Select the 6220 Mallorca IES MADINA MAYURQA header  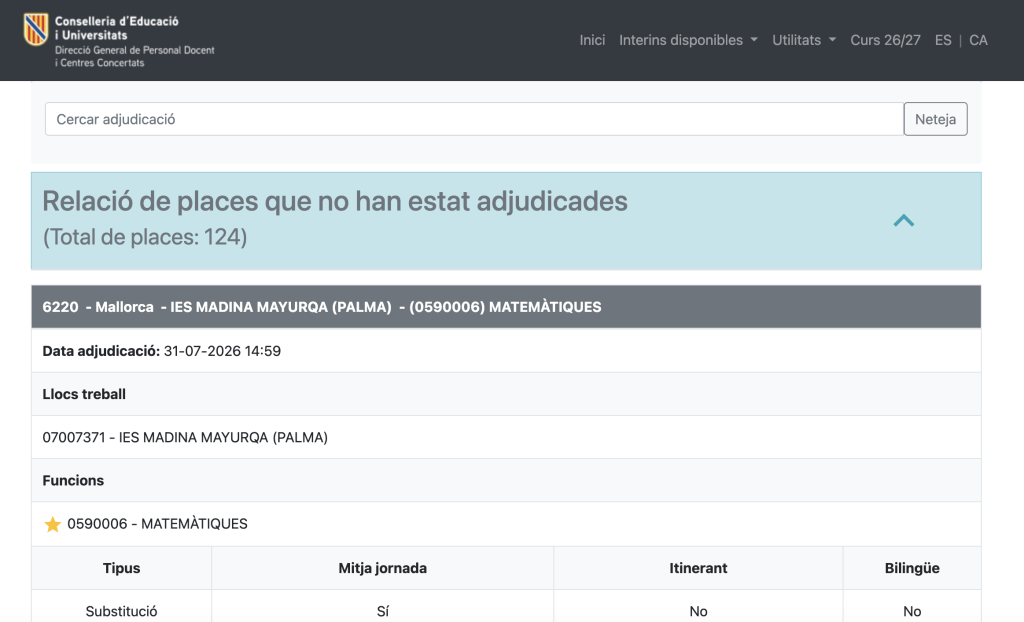(506, 306)
